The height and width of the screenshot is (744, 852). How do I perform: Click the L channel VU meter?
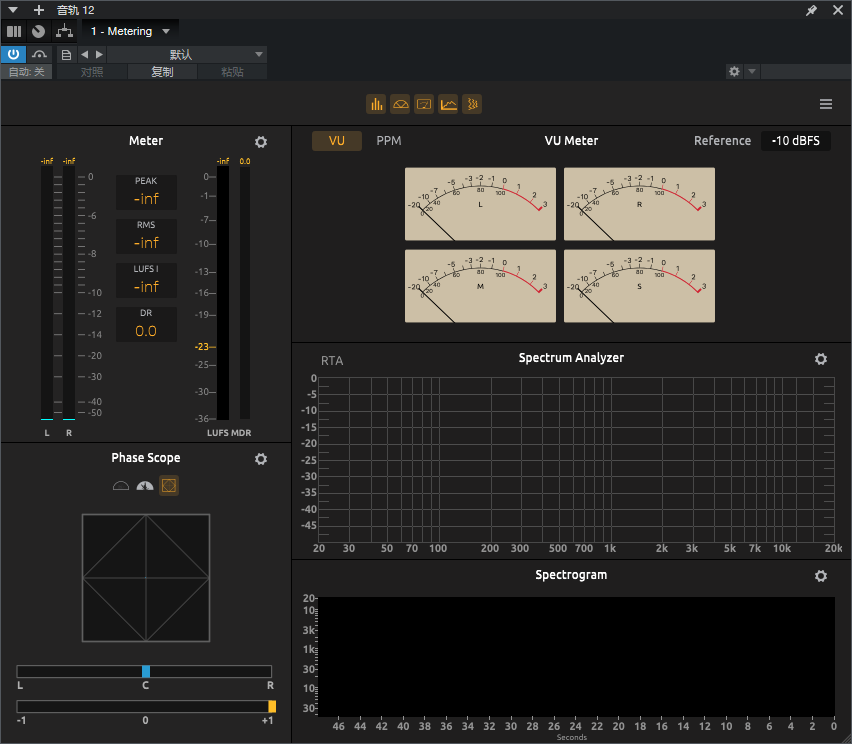pyautogui.click(x=480, y=204)
